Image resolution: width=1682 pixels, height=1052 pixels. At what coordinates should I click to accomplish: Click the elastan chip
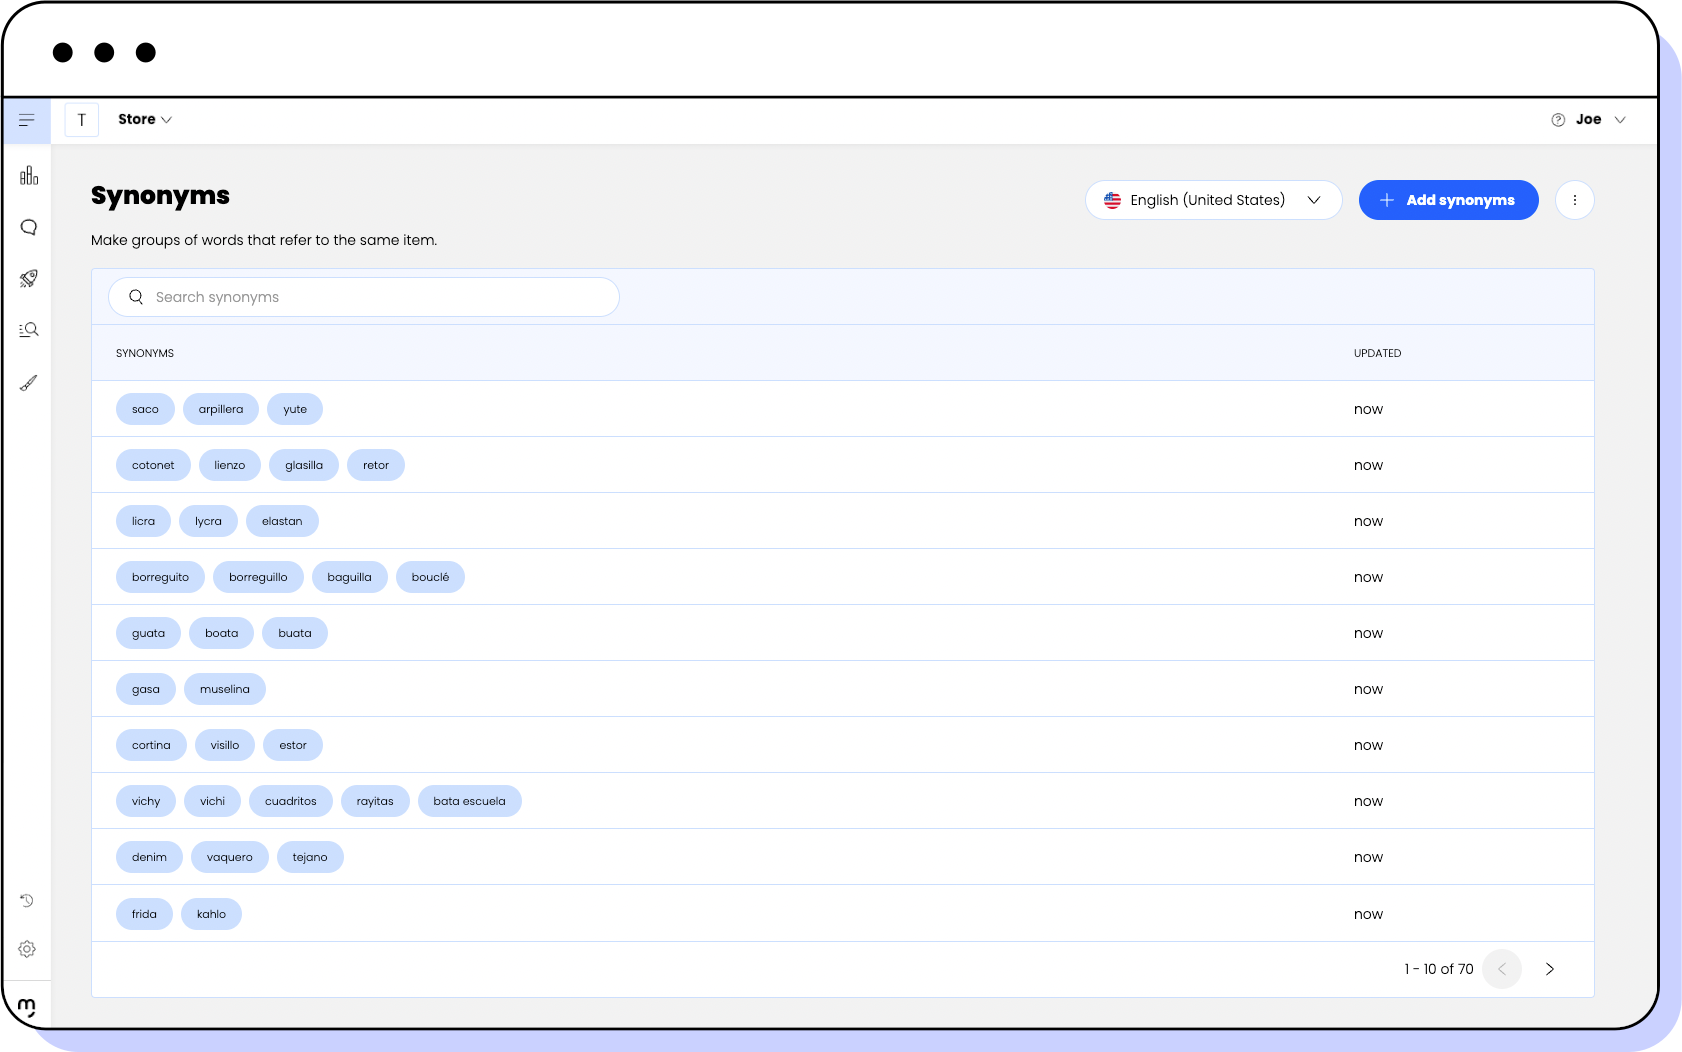pyautogui.click(x=282, y=521)
